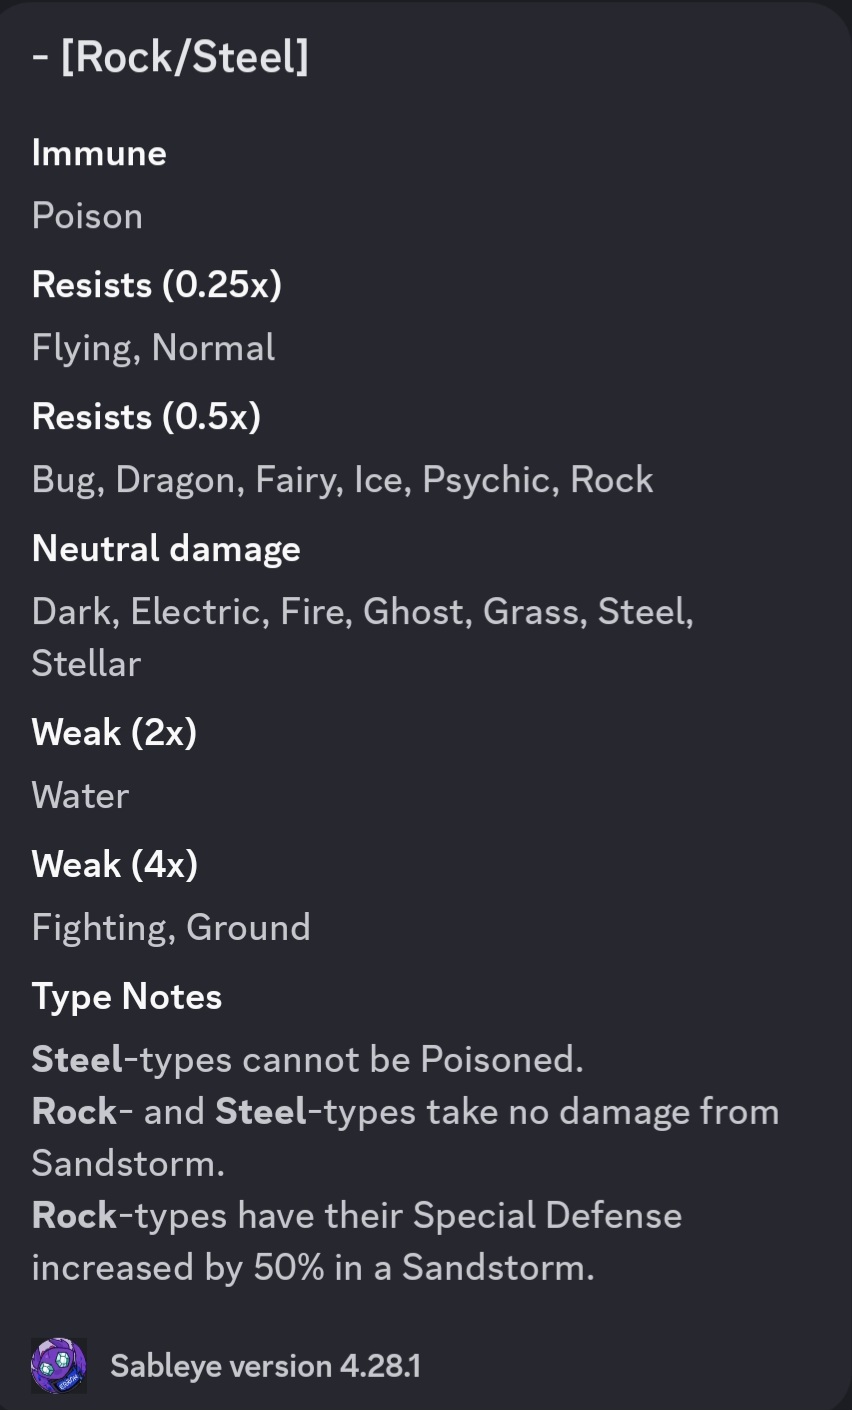This screenshot has height=1410, width=852.
Task: Select the Neutral damage heading
Action: (x=166, y=549)
